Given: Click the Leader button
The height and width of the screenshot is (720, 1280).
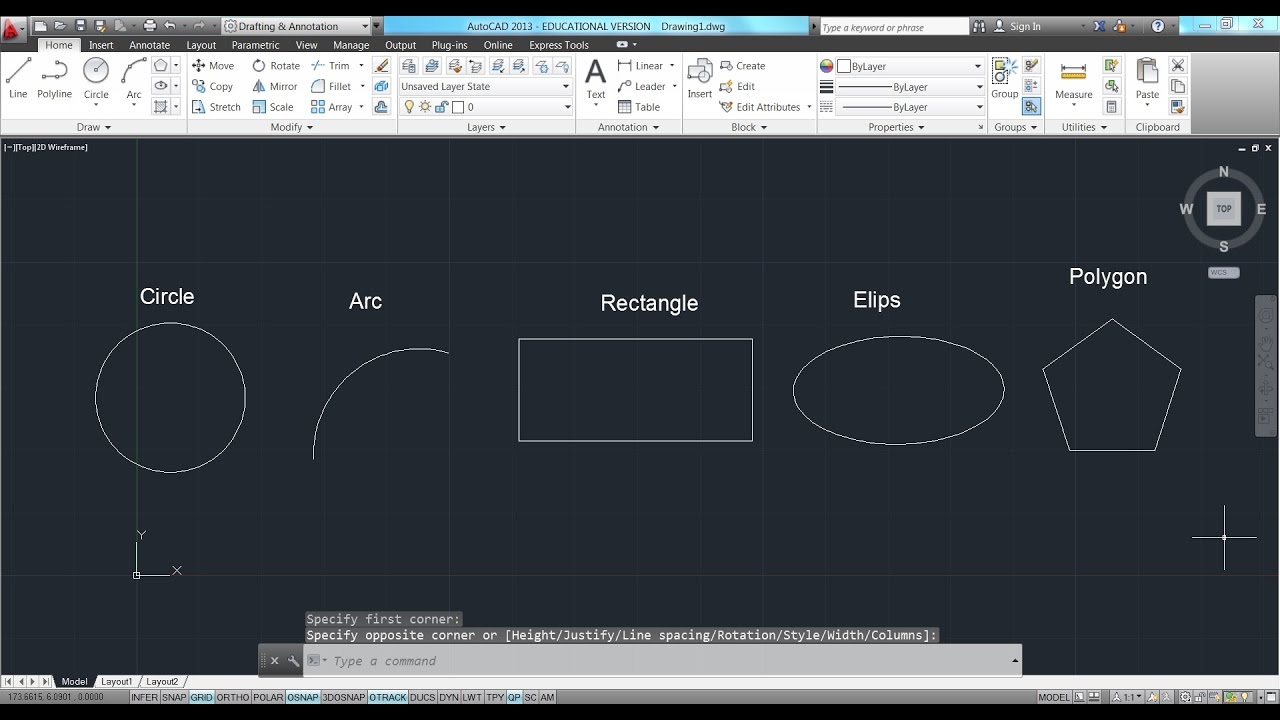Looking at the screenshot, I should [x=642, y=87].
